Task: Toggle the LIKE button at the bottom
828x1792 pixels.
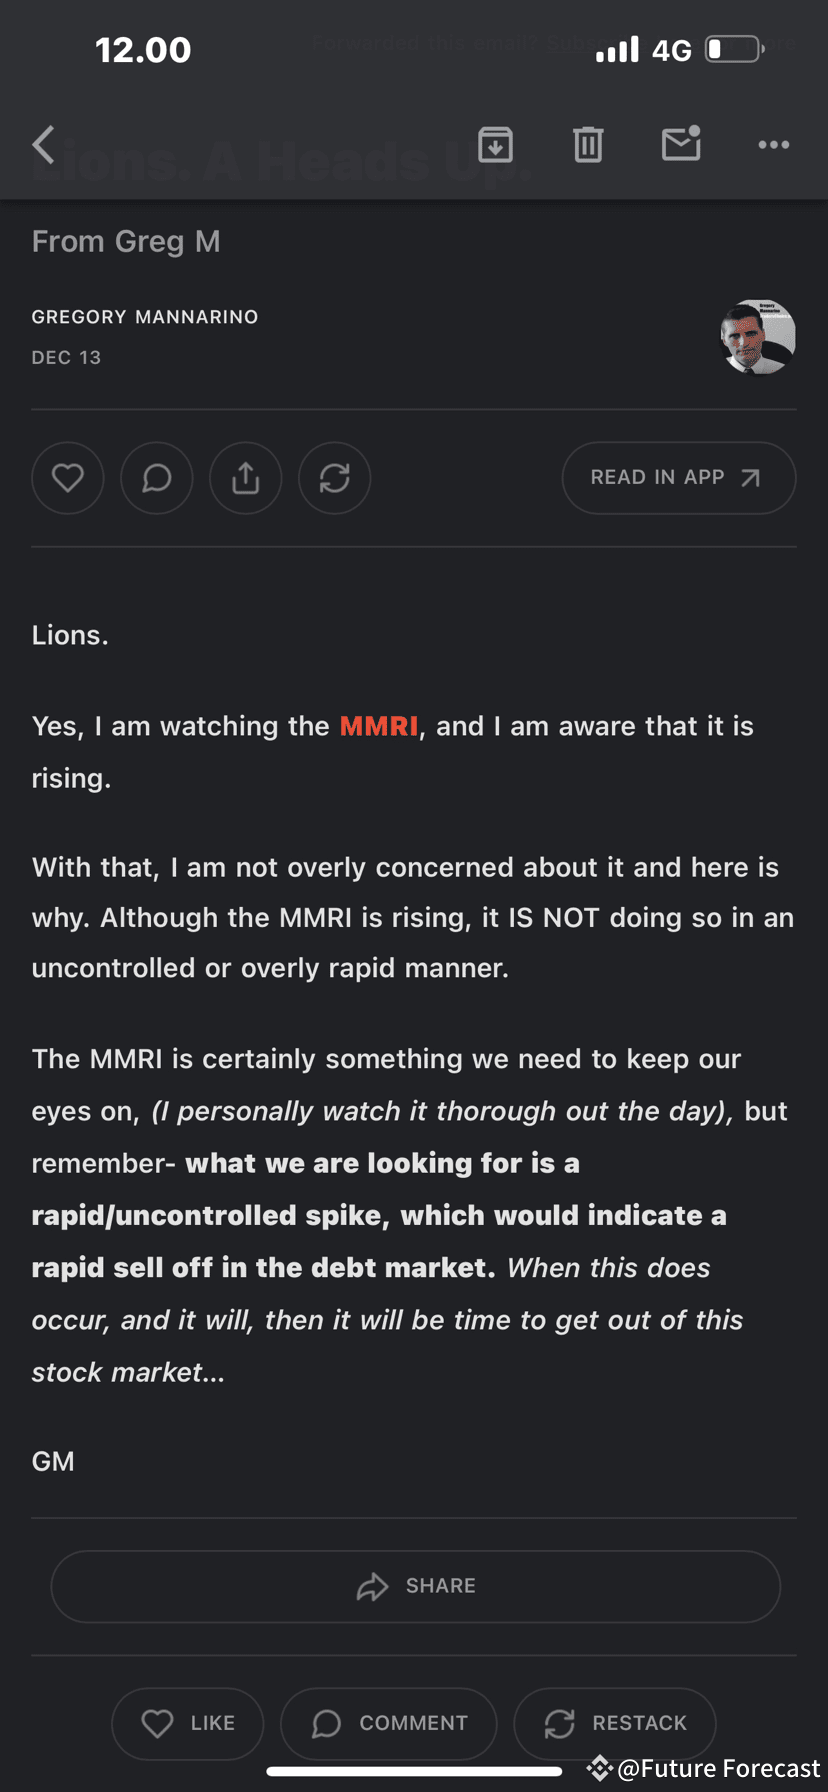Action: (x=188, y=1723)
